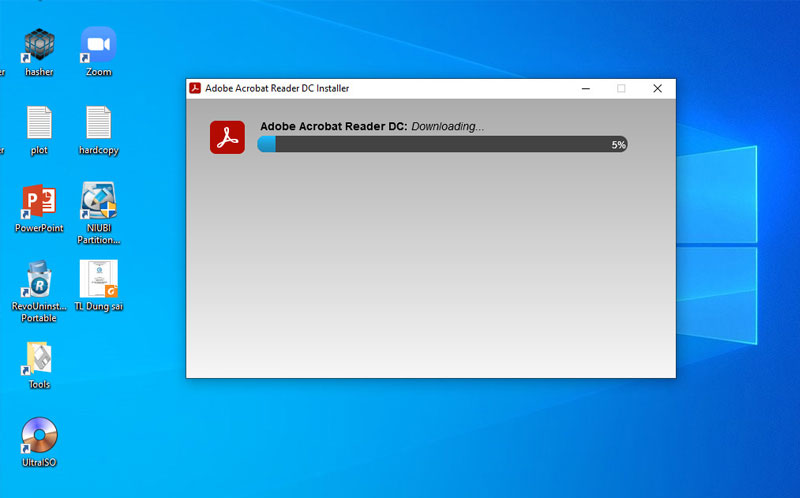This screenshot has height=498, width=800.
Task: Select the RevoUninstaller Portable icon
Action: coord(39,280)
